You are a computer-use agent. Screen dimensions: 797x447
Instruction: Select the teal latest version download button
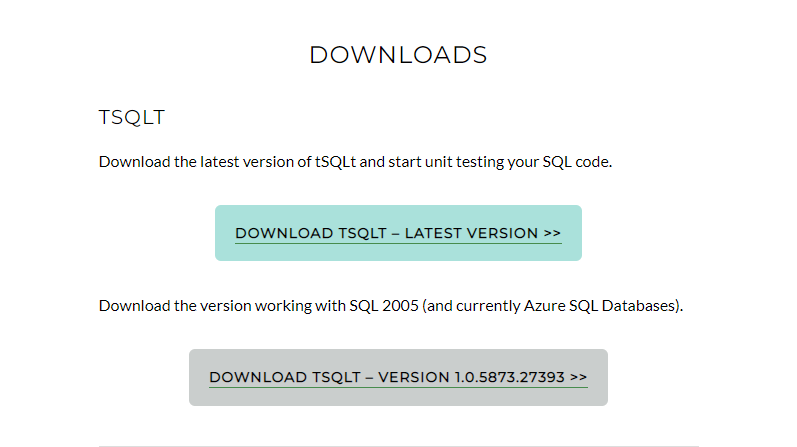[x=398, y=233]
